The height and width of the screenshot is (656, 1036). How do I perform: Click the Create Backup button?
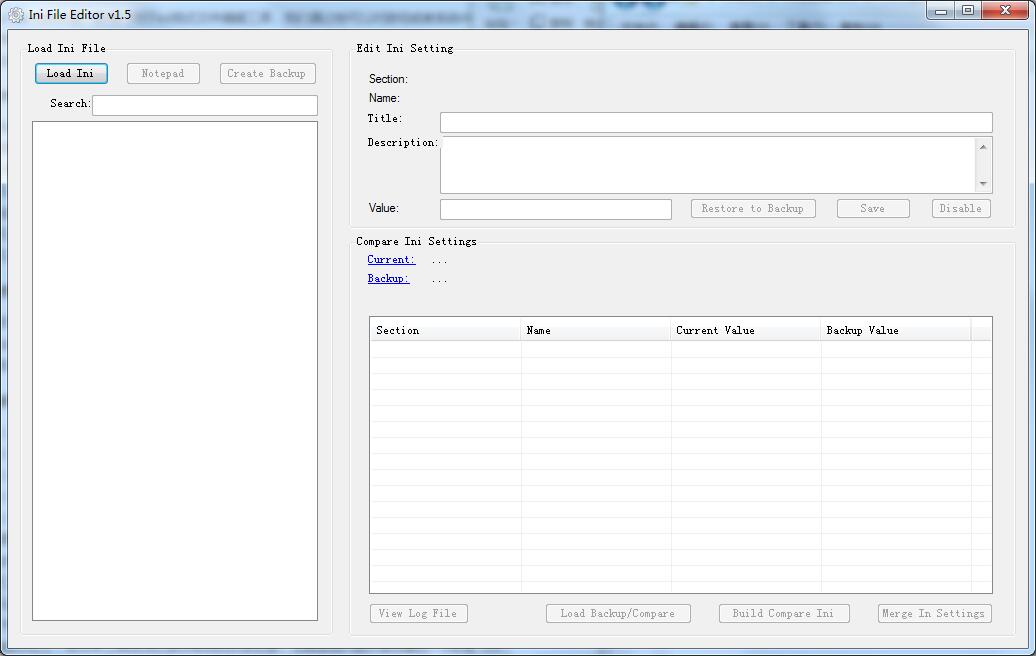click(x=267, y=73)
